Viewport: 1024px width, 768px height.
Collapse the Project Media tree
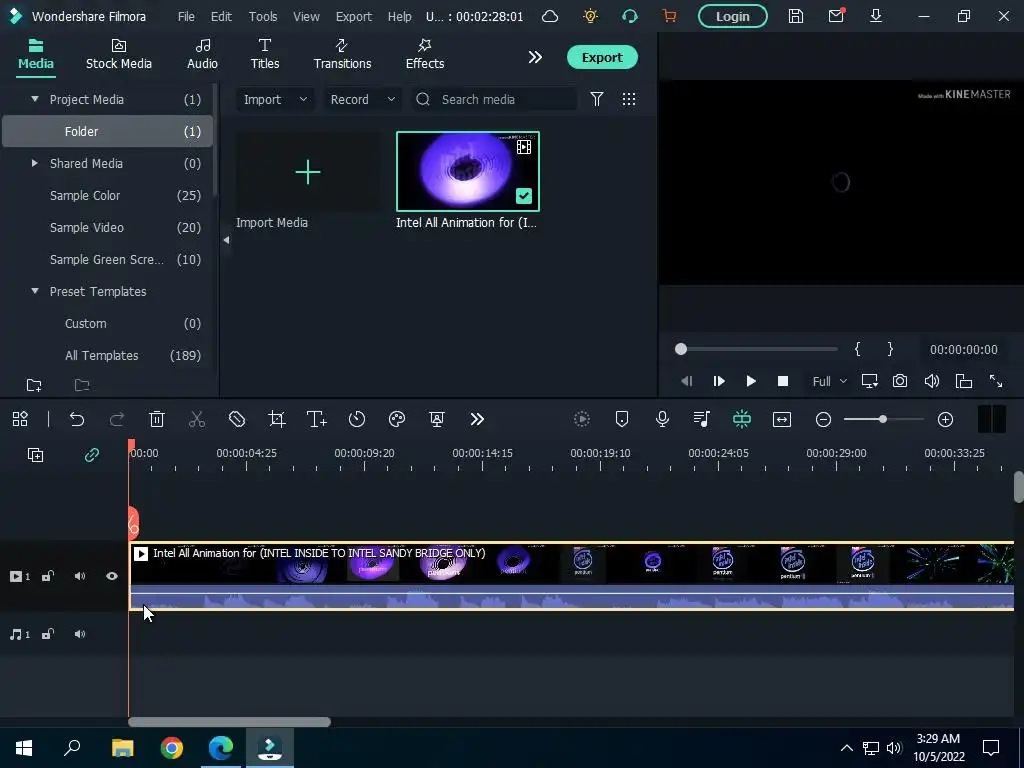[35, 99]
